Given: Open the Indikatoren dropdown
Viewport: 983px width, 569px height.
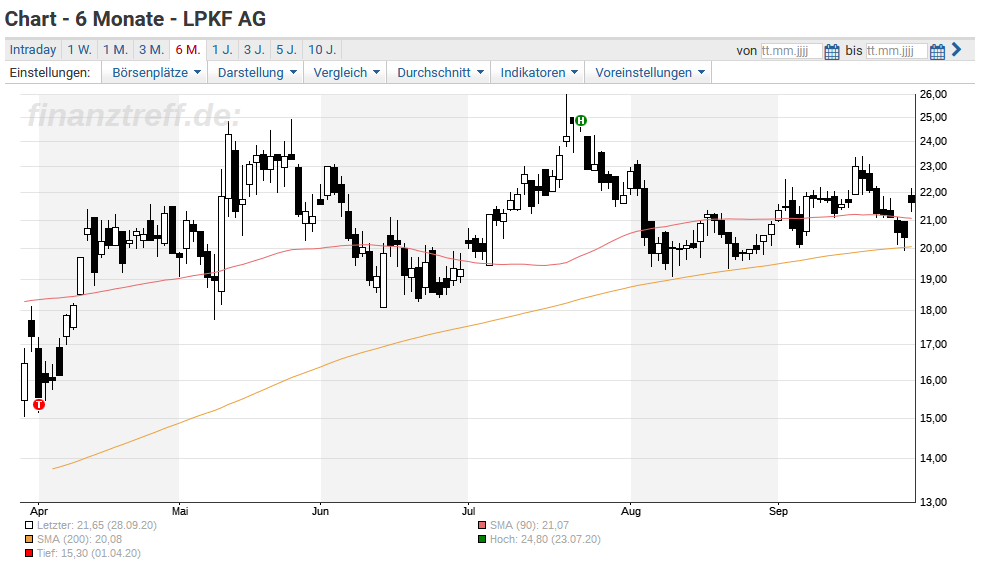Looking at the screenshot, I should click(539, 73).
